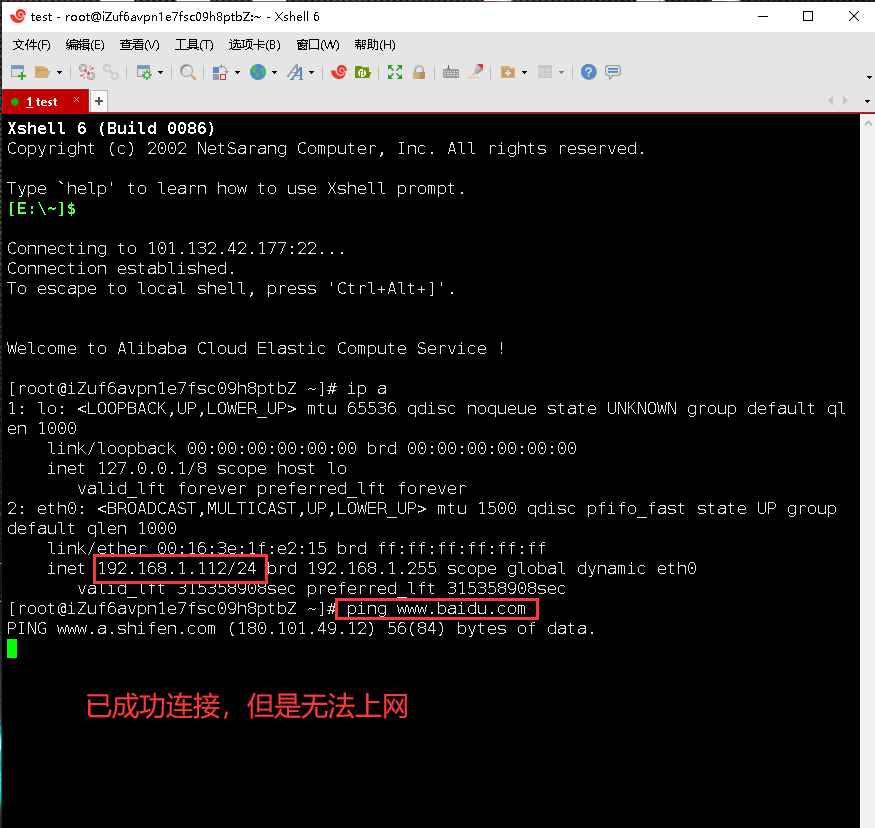Minimize the Xshell window
Image resolution: width=875 pixels, height=828 pixels.
click(x=763, y=16)
